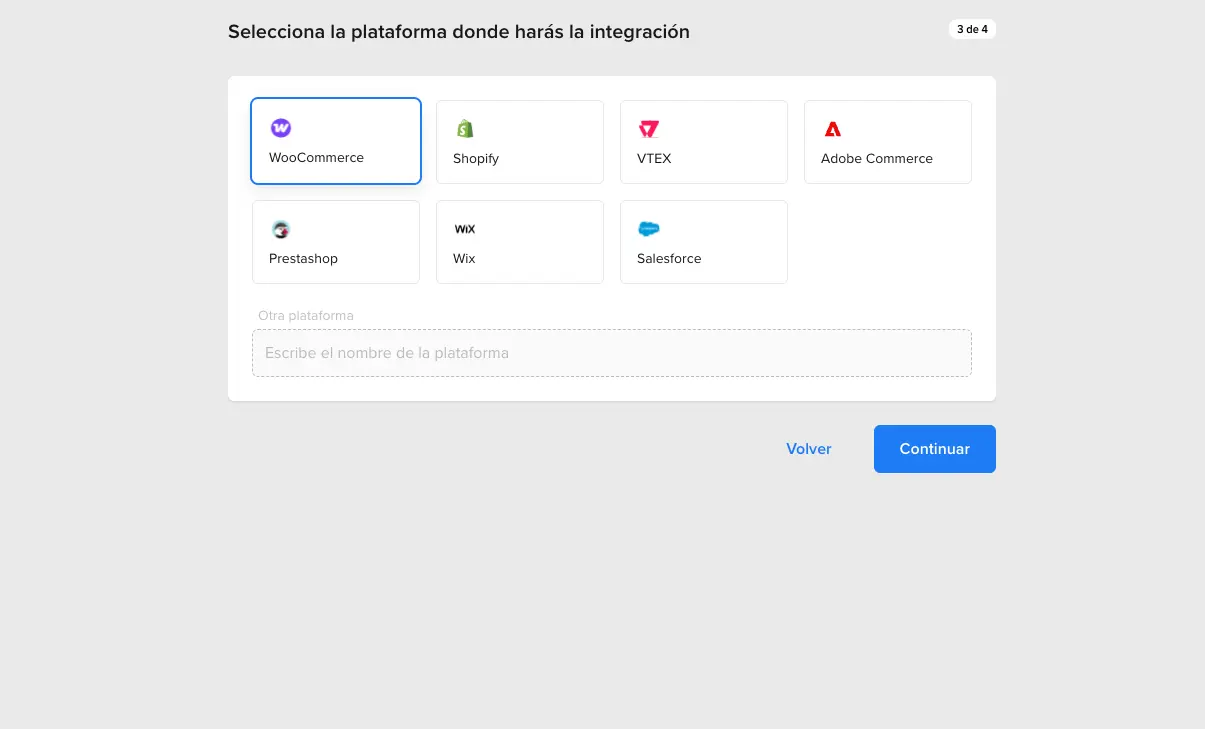Click the Prestashop mascot icon

point(281,229)
